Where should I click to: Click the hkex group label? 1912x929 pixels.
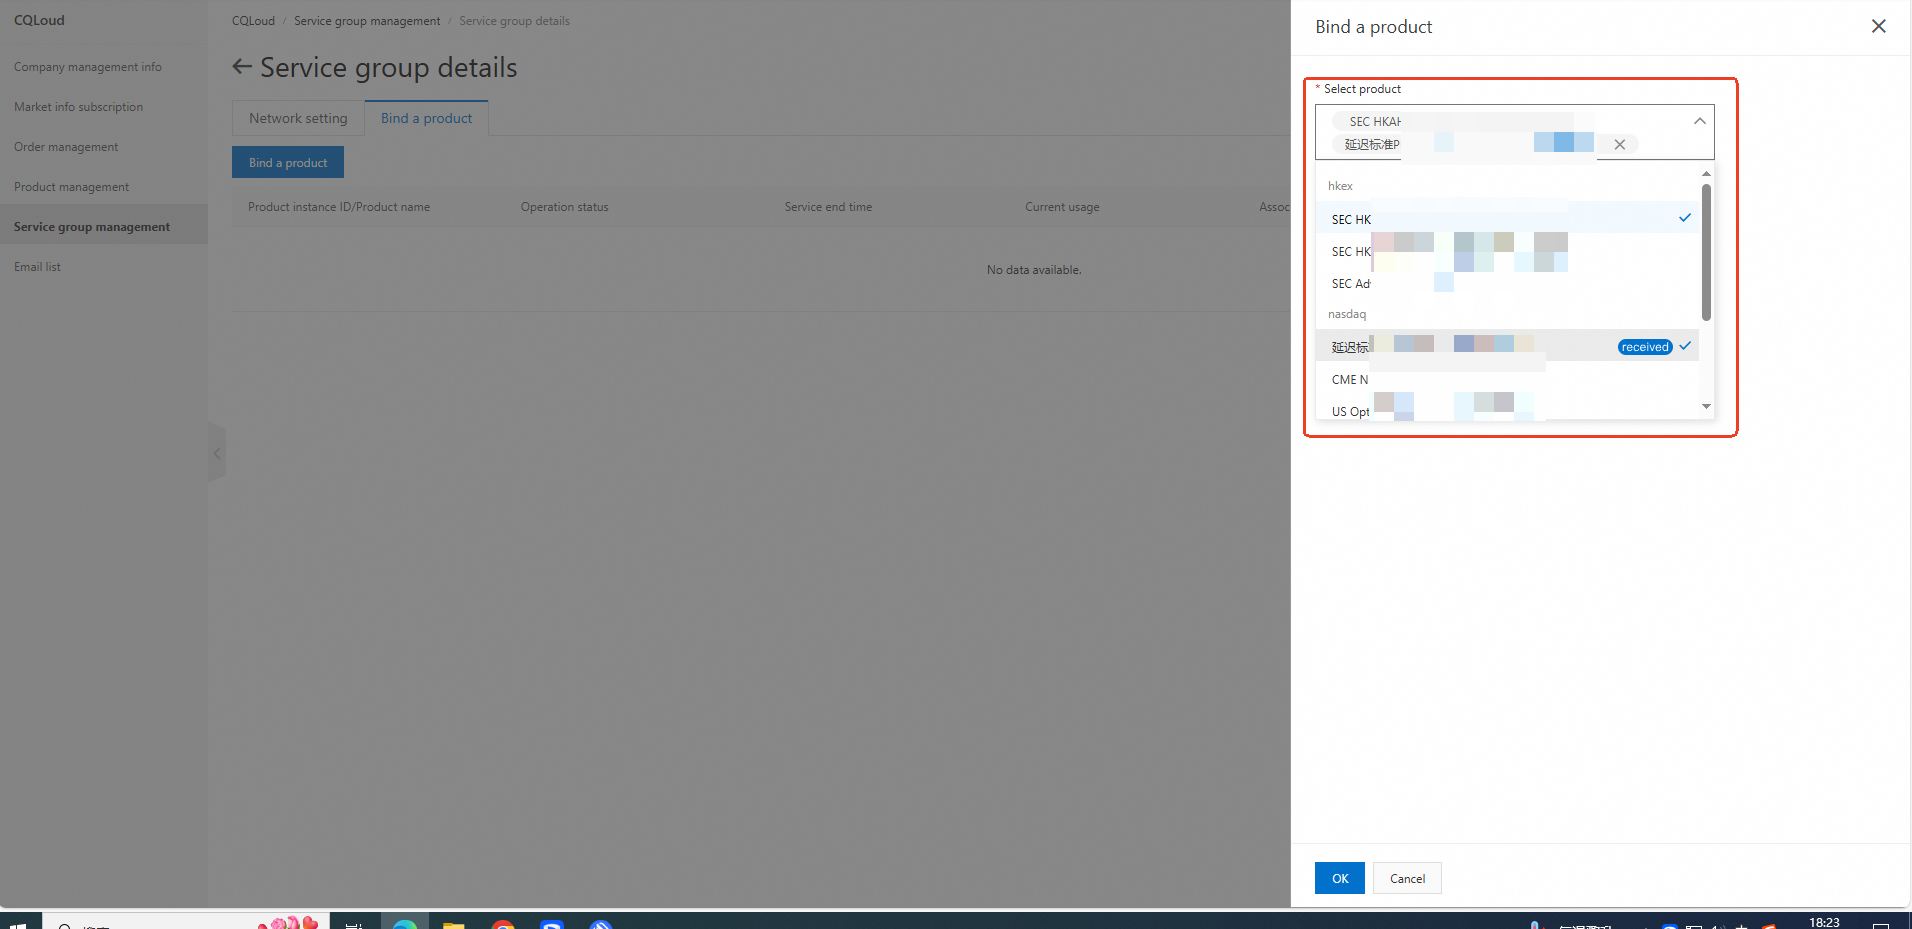pos(1340,186)
